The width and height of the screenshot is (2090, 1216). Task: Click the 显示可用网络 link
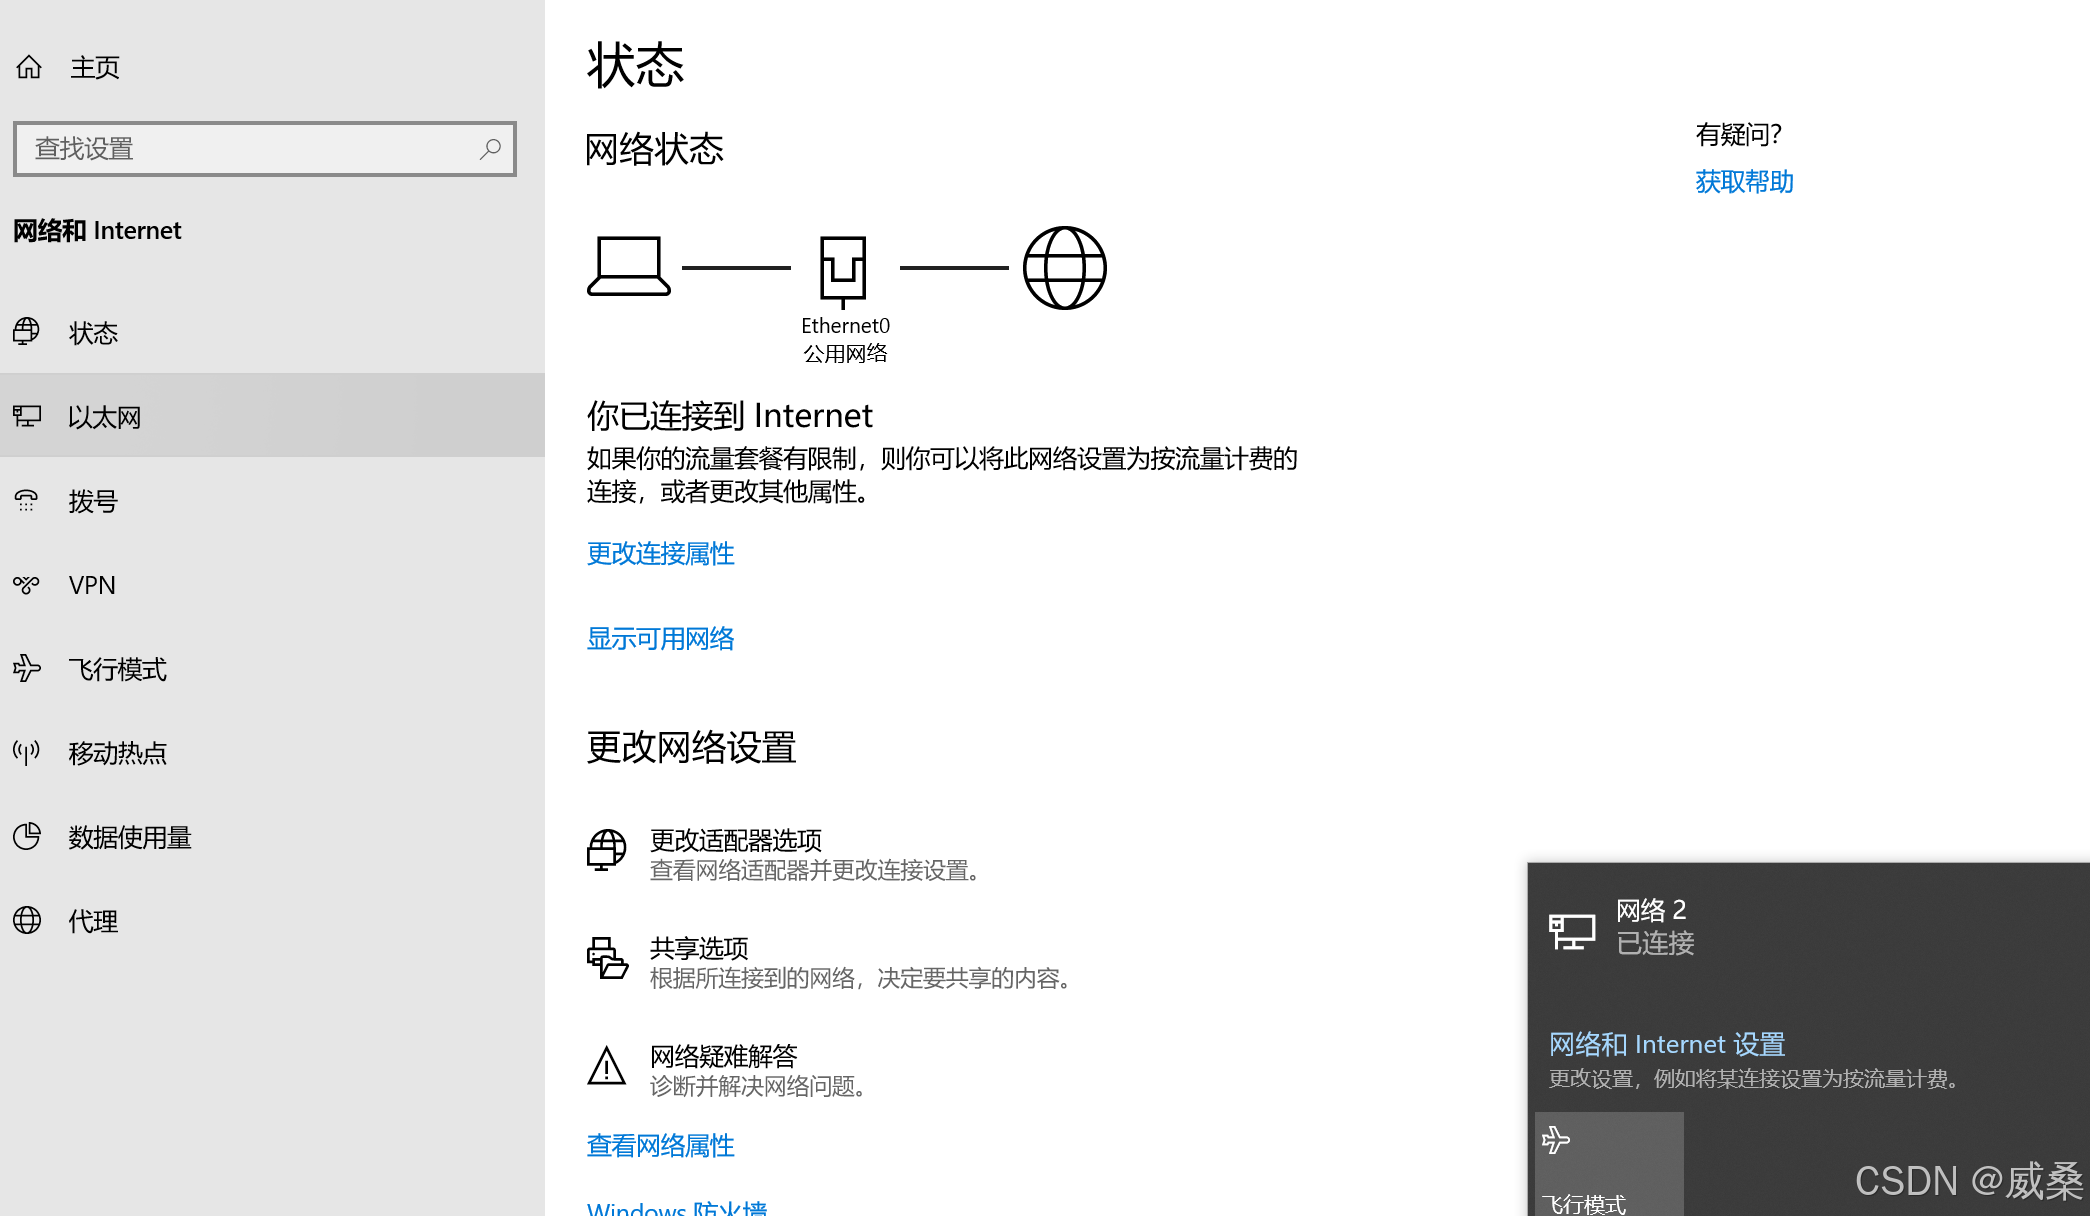click(660, 639)
